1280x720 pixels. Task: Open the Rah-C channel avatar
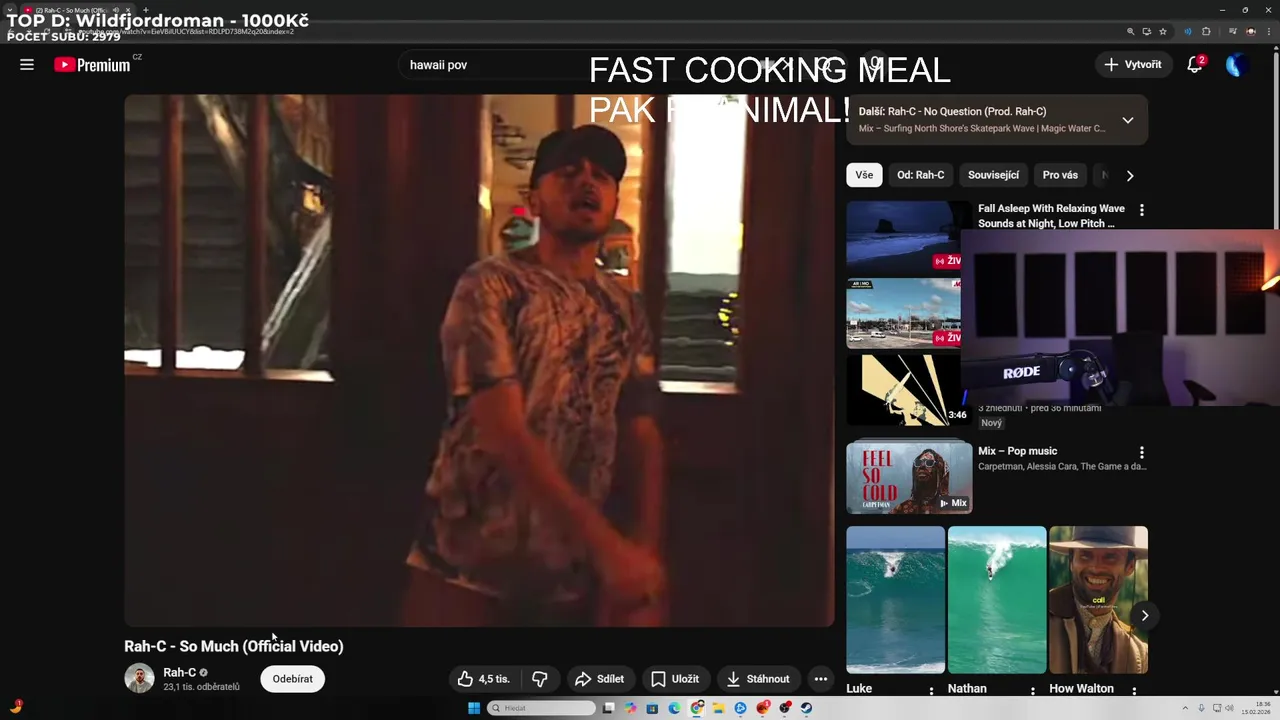139,678
